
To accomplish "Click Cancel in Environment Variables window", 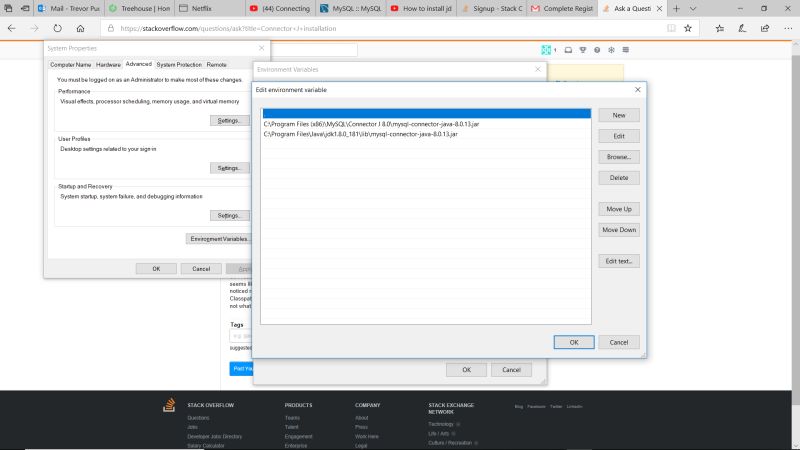I will pos(511,370).
